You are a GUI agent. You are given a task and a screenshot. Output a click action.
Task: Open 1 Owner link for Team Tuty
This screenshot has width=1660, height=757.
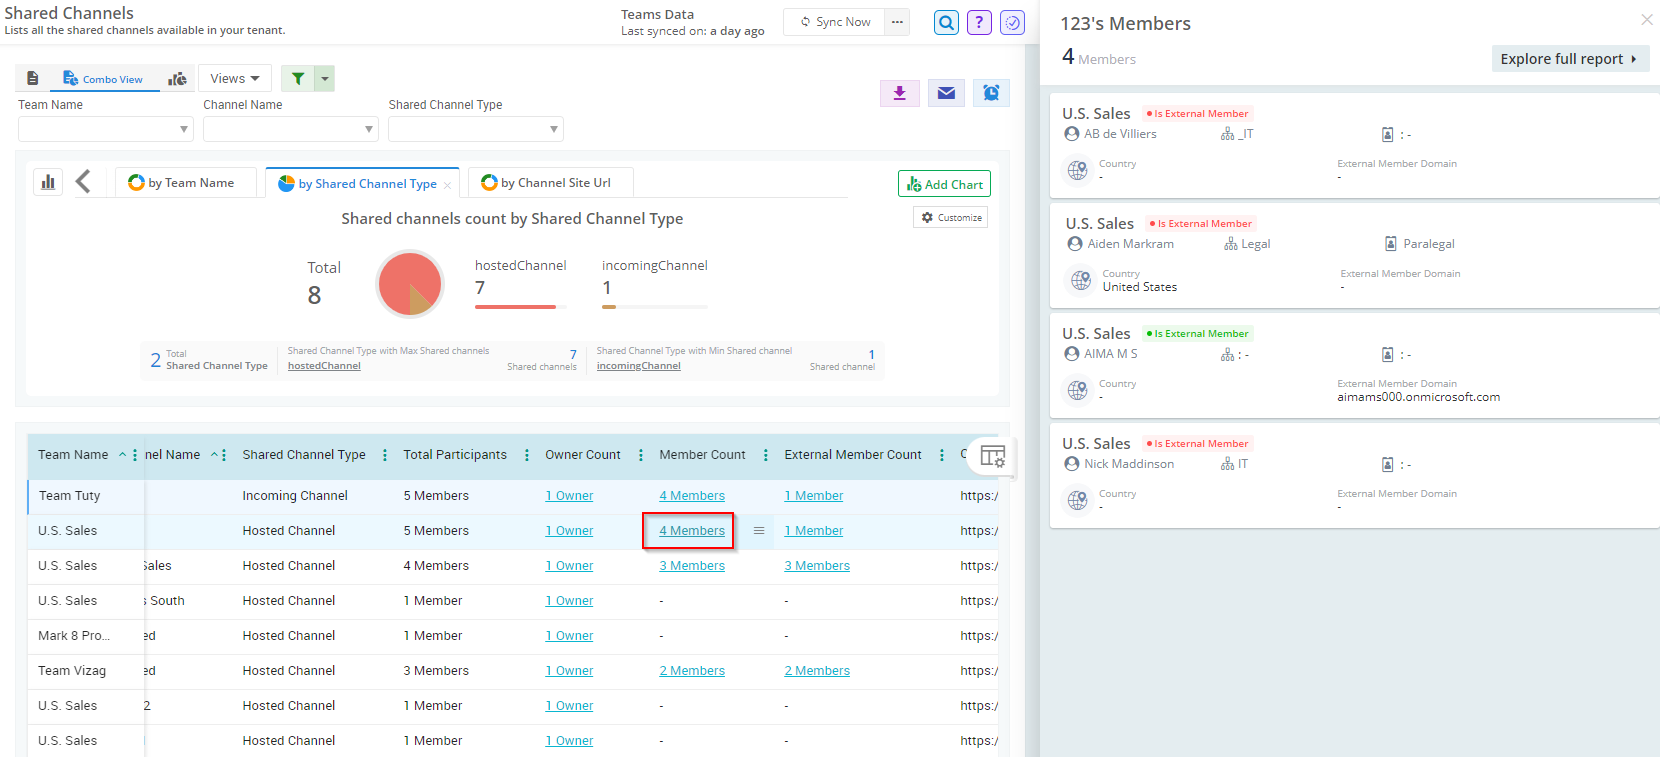coord(569,496)
